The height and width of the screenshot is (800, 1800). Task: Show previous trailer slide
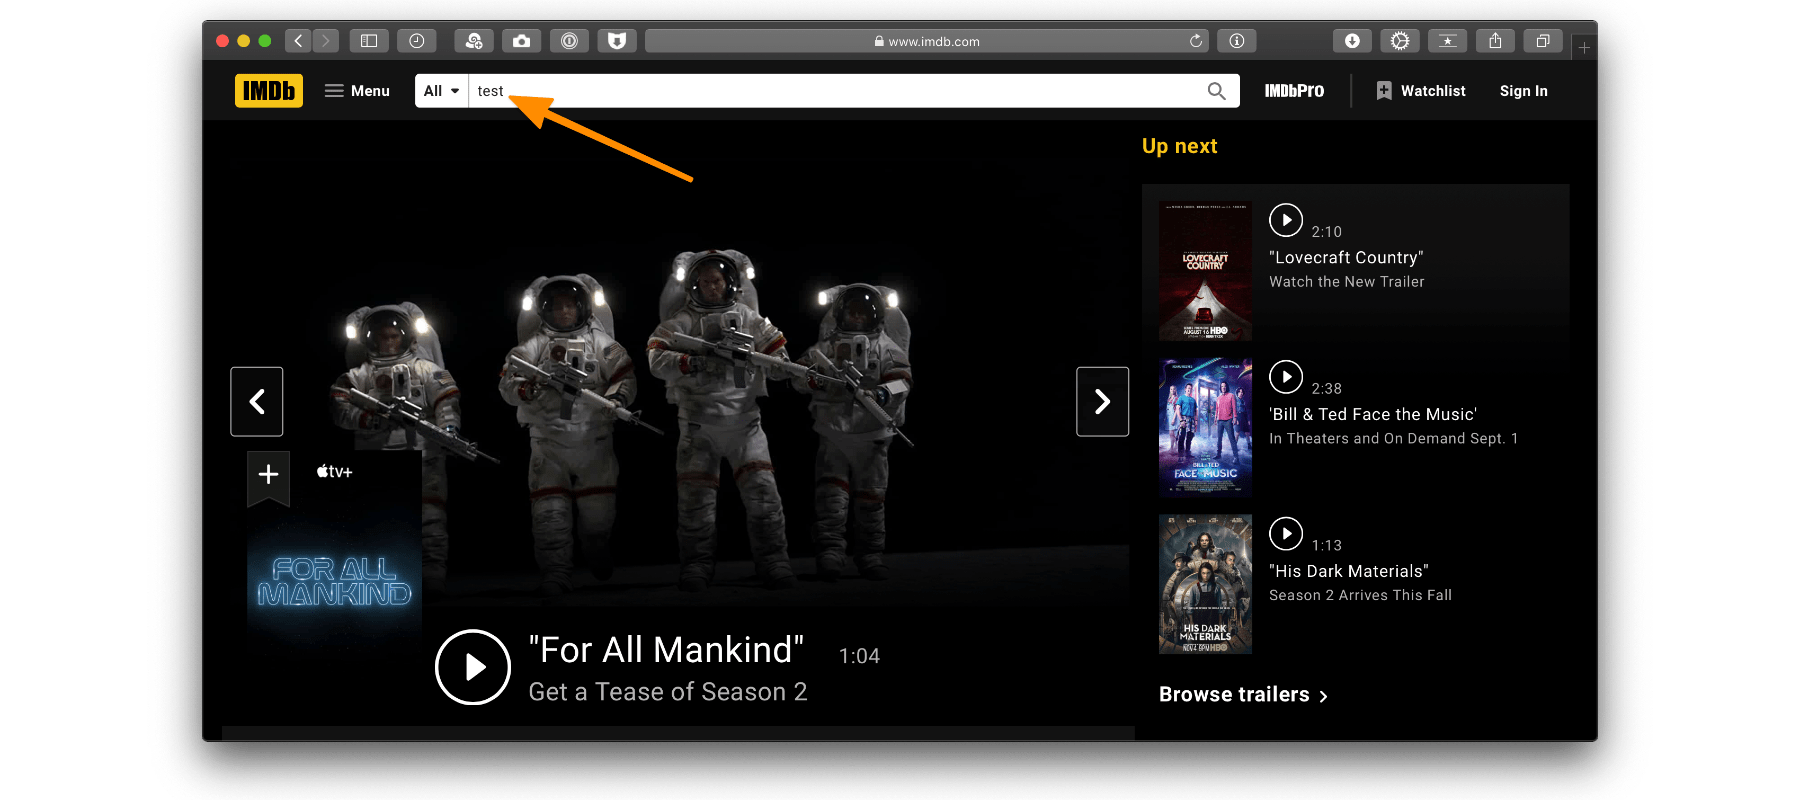tap(257, 402)
